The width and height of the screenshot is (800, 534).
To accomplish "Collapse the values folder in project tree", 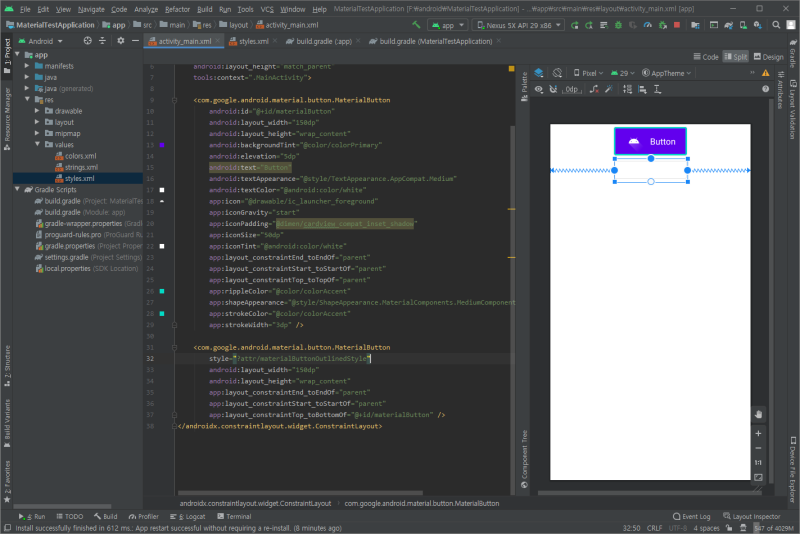I will [x=39, y=144].
